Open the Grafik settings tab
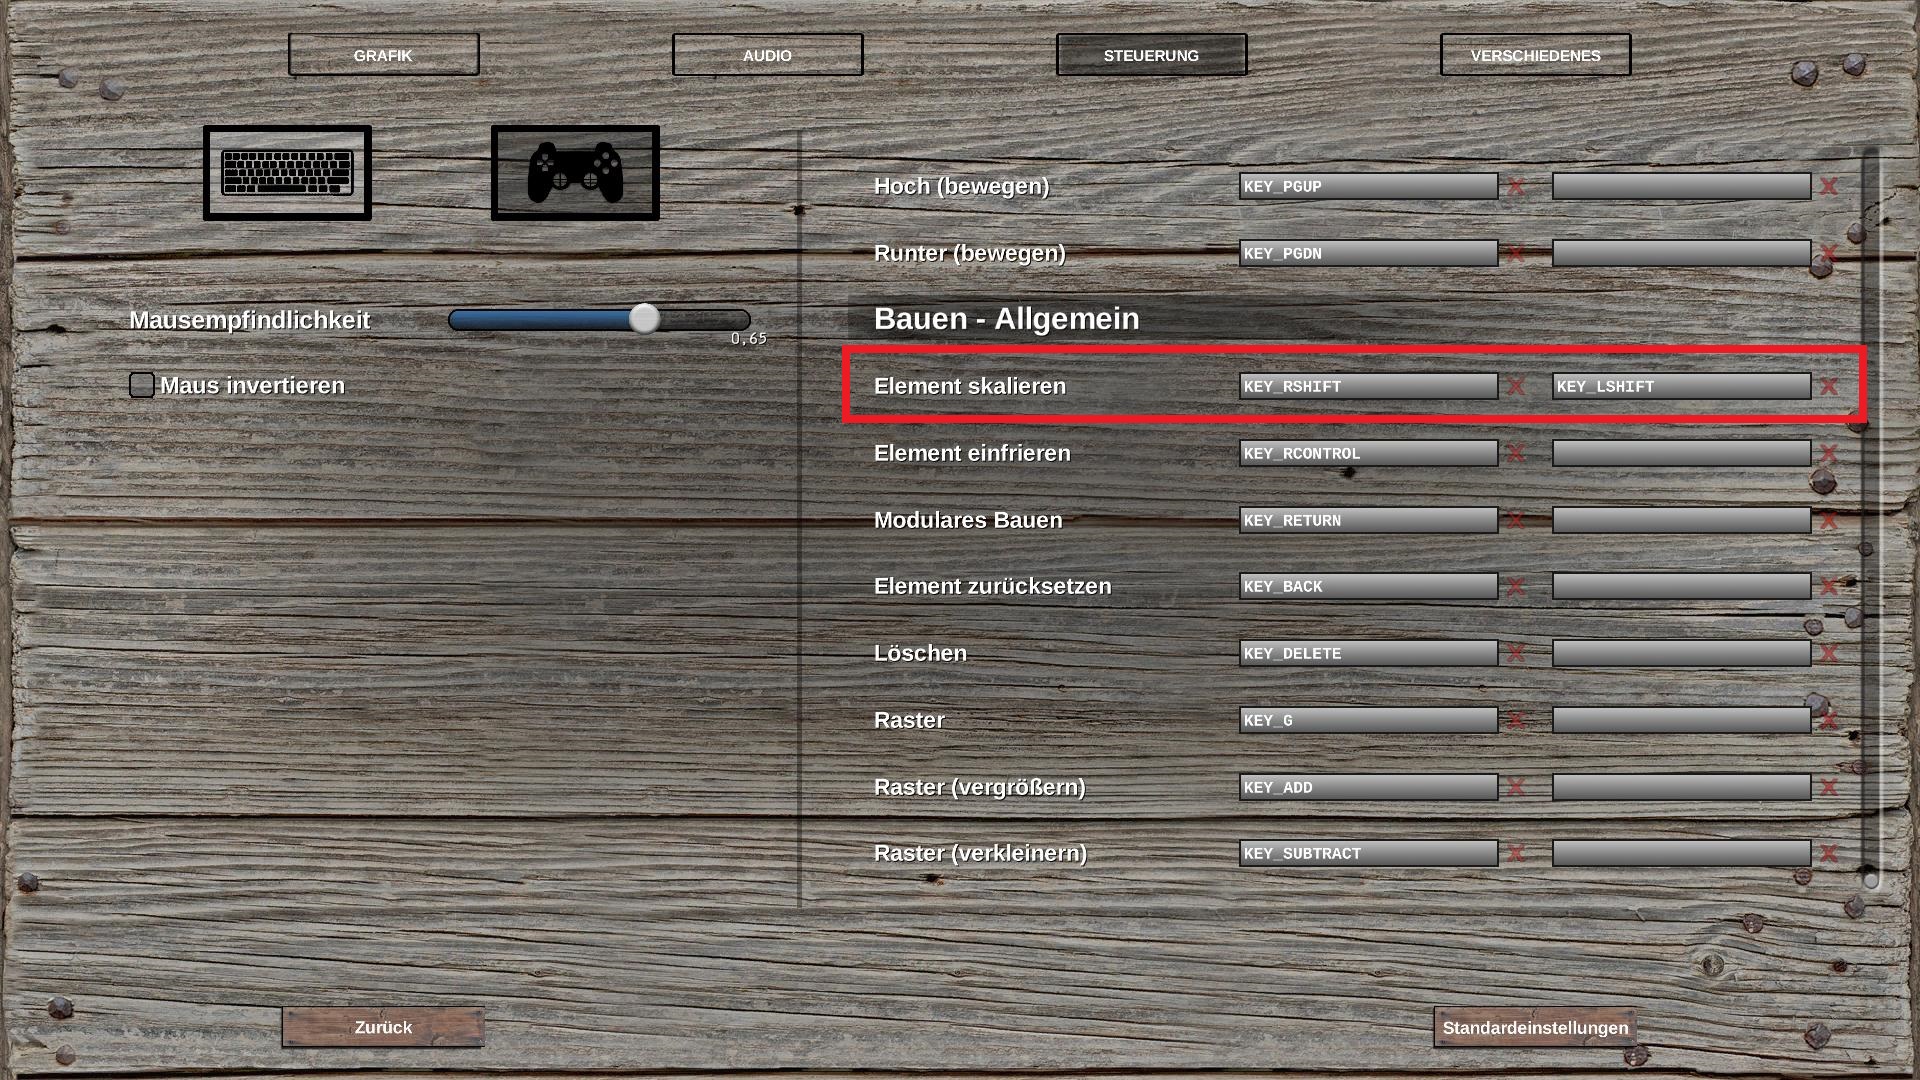Screen dimensions: 1920x1080 coord(383,55)
